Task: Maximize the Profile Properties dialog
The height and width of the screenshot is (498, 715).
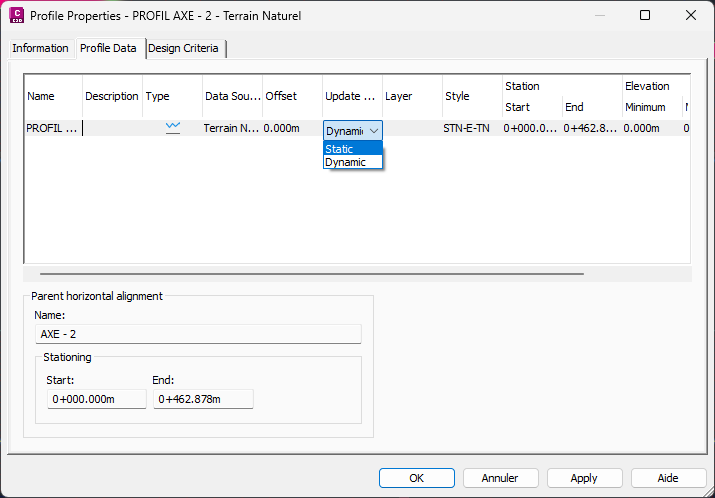Action: (645, 16)
